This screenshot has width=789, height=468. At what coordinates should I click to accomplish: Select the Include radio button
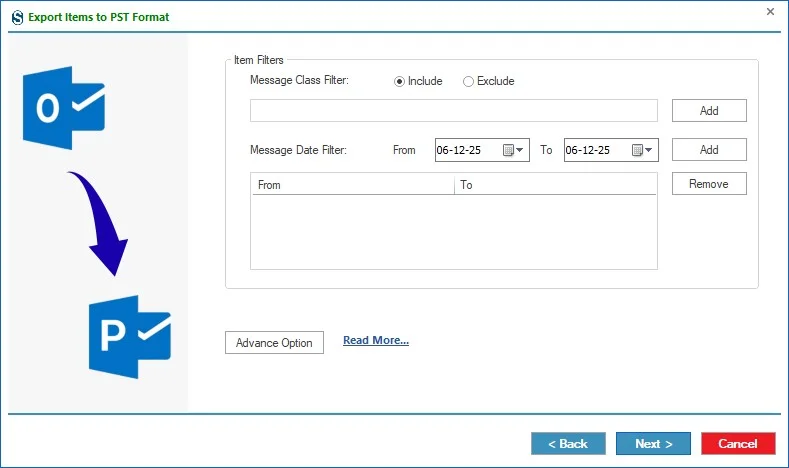click(400, 82)
